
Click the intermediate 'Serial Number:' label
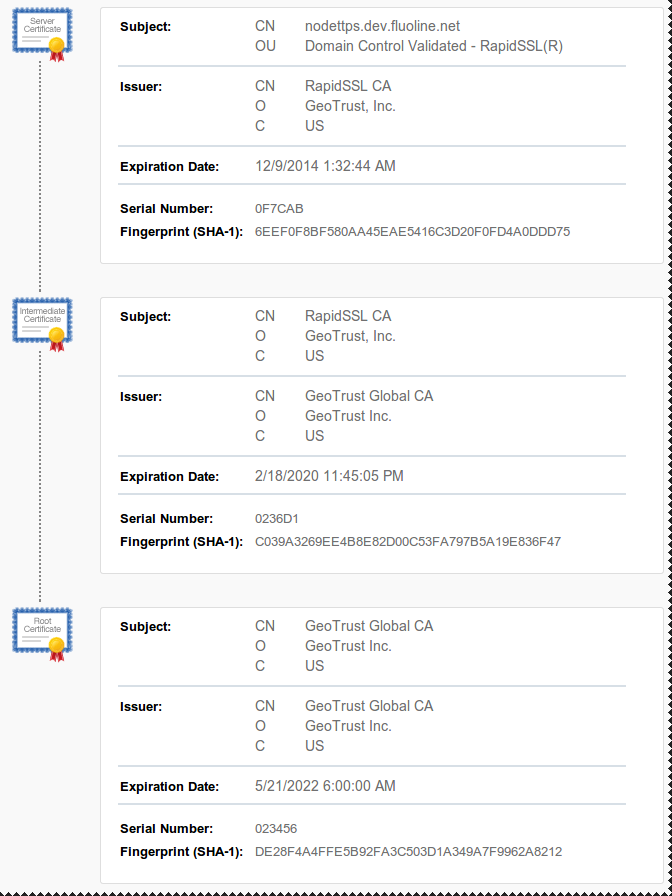point(166,519)
